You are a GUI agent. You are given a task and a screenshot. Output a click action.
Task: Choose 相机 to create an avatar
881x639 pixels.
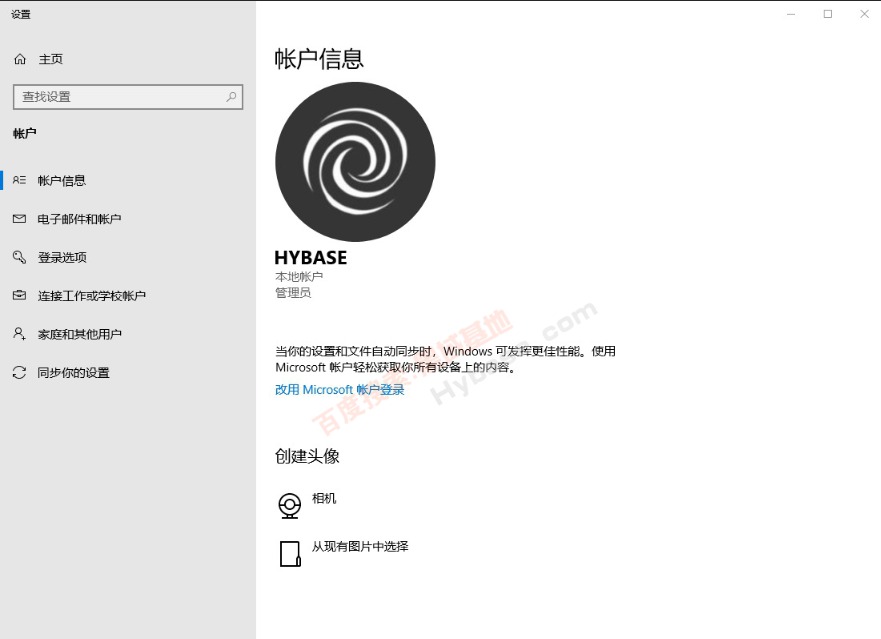(x=324, y=498)
